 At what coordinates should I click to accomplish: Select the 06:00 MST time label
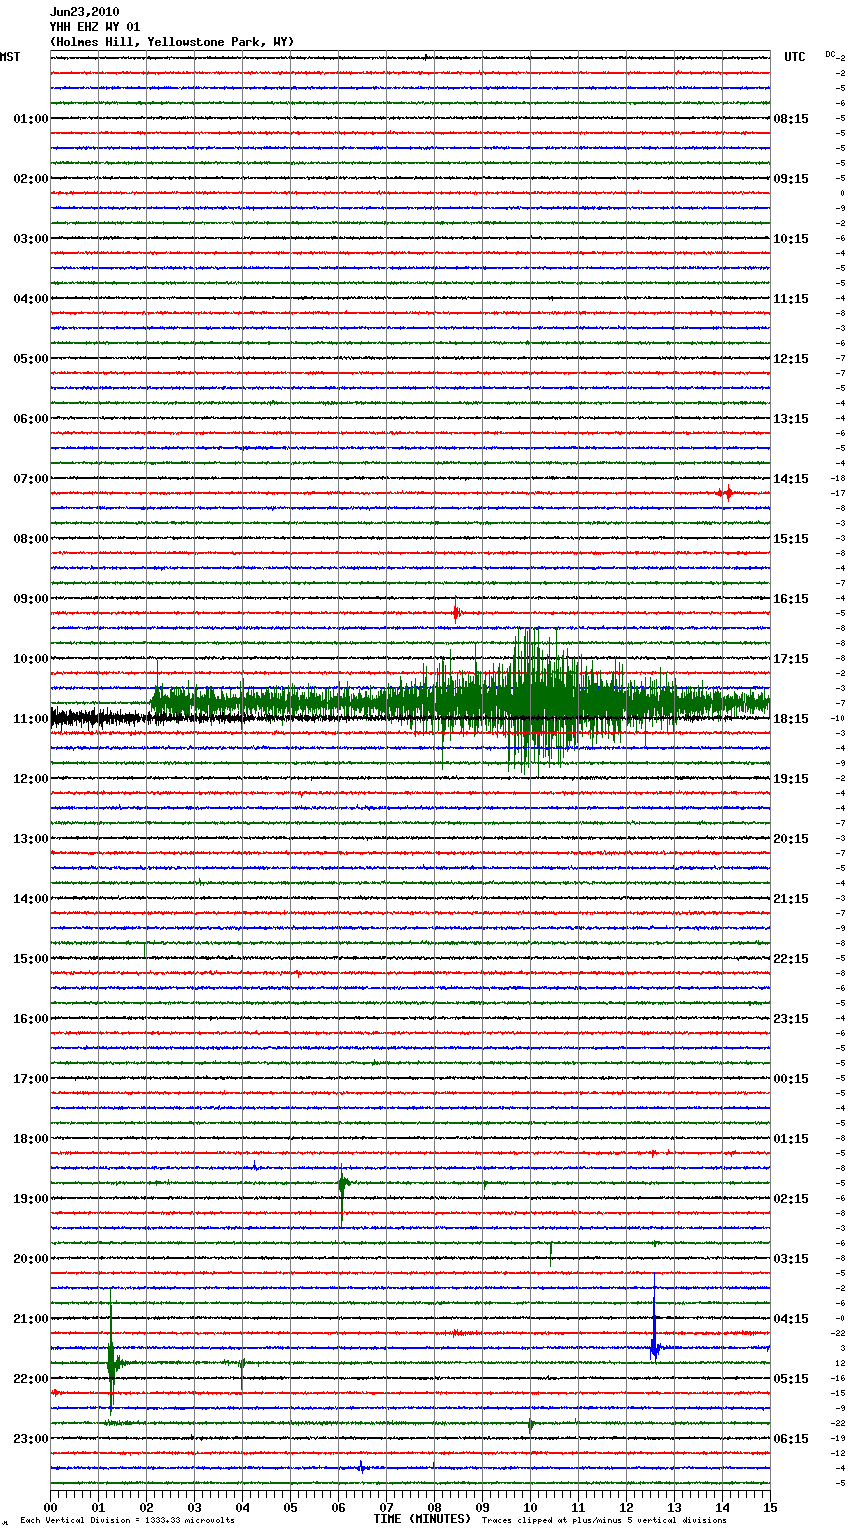click(31, 418)
